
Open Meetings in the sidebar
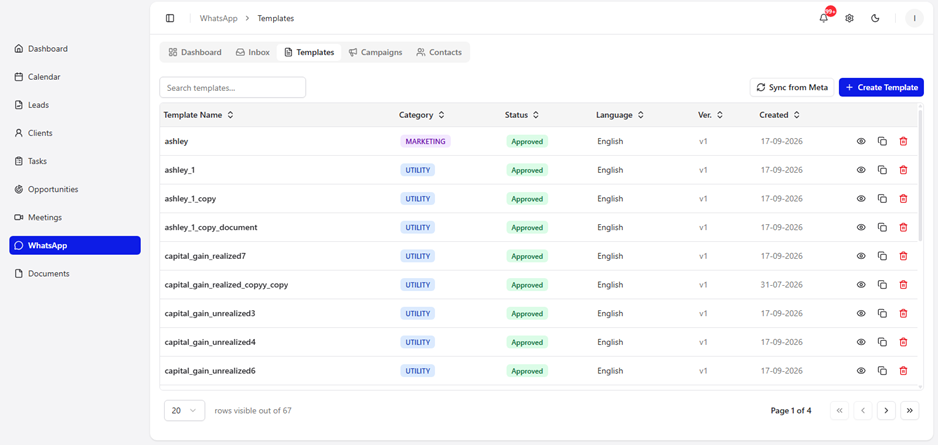click(75, 218)
